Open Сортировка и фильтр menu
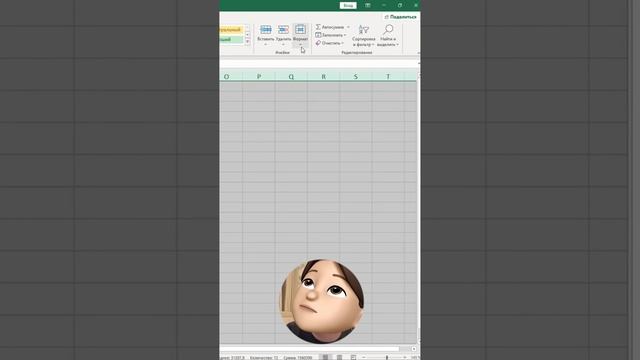 coord(364,36)
